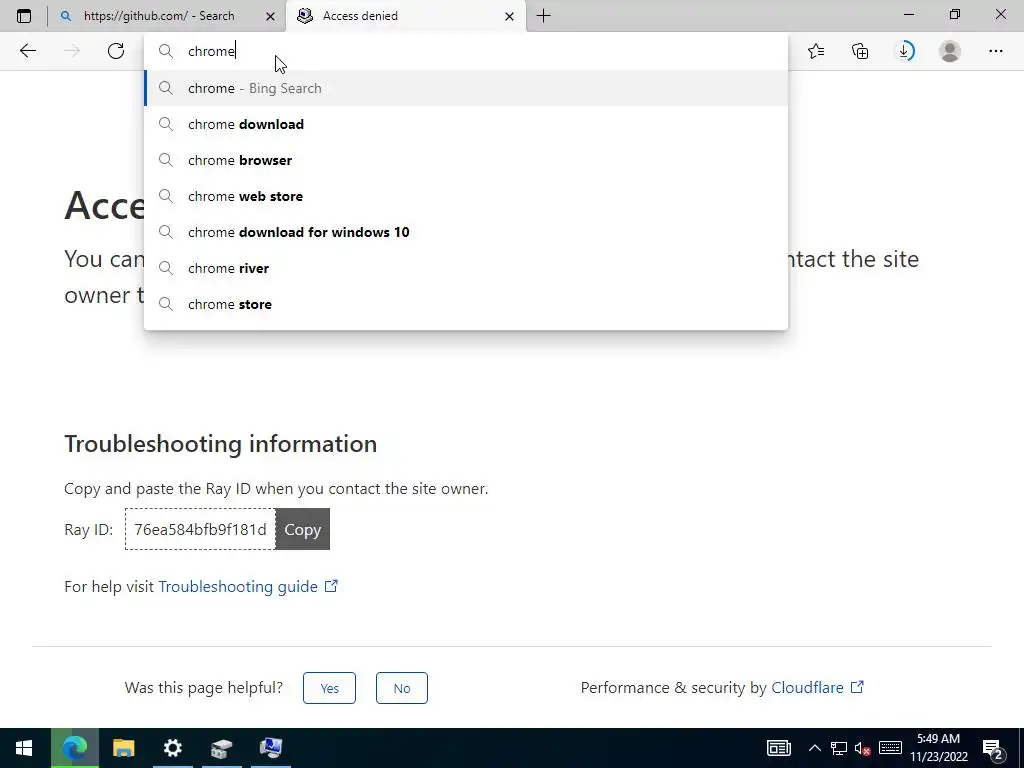The image size is (1024, 768).
Task: Open the Settings and more ellipsis menu
Action: pos(995,51)
